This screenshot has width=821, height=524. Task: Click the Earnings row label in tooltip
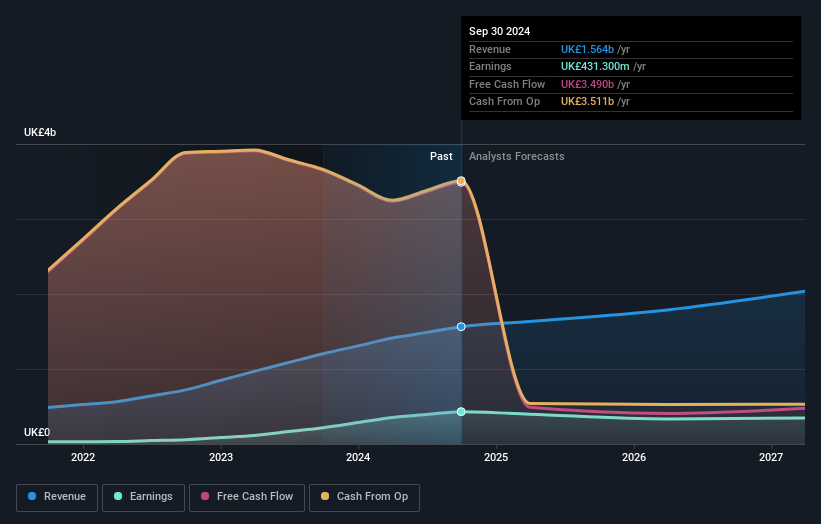click(x=490, y=66)
